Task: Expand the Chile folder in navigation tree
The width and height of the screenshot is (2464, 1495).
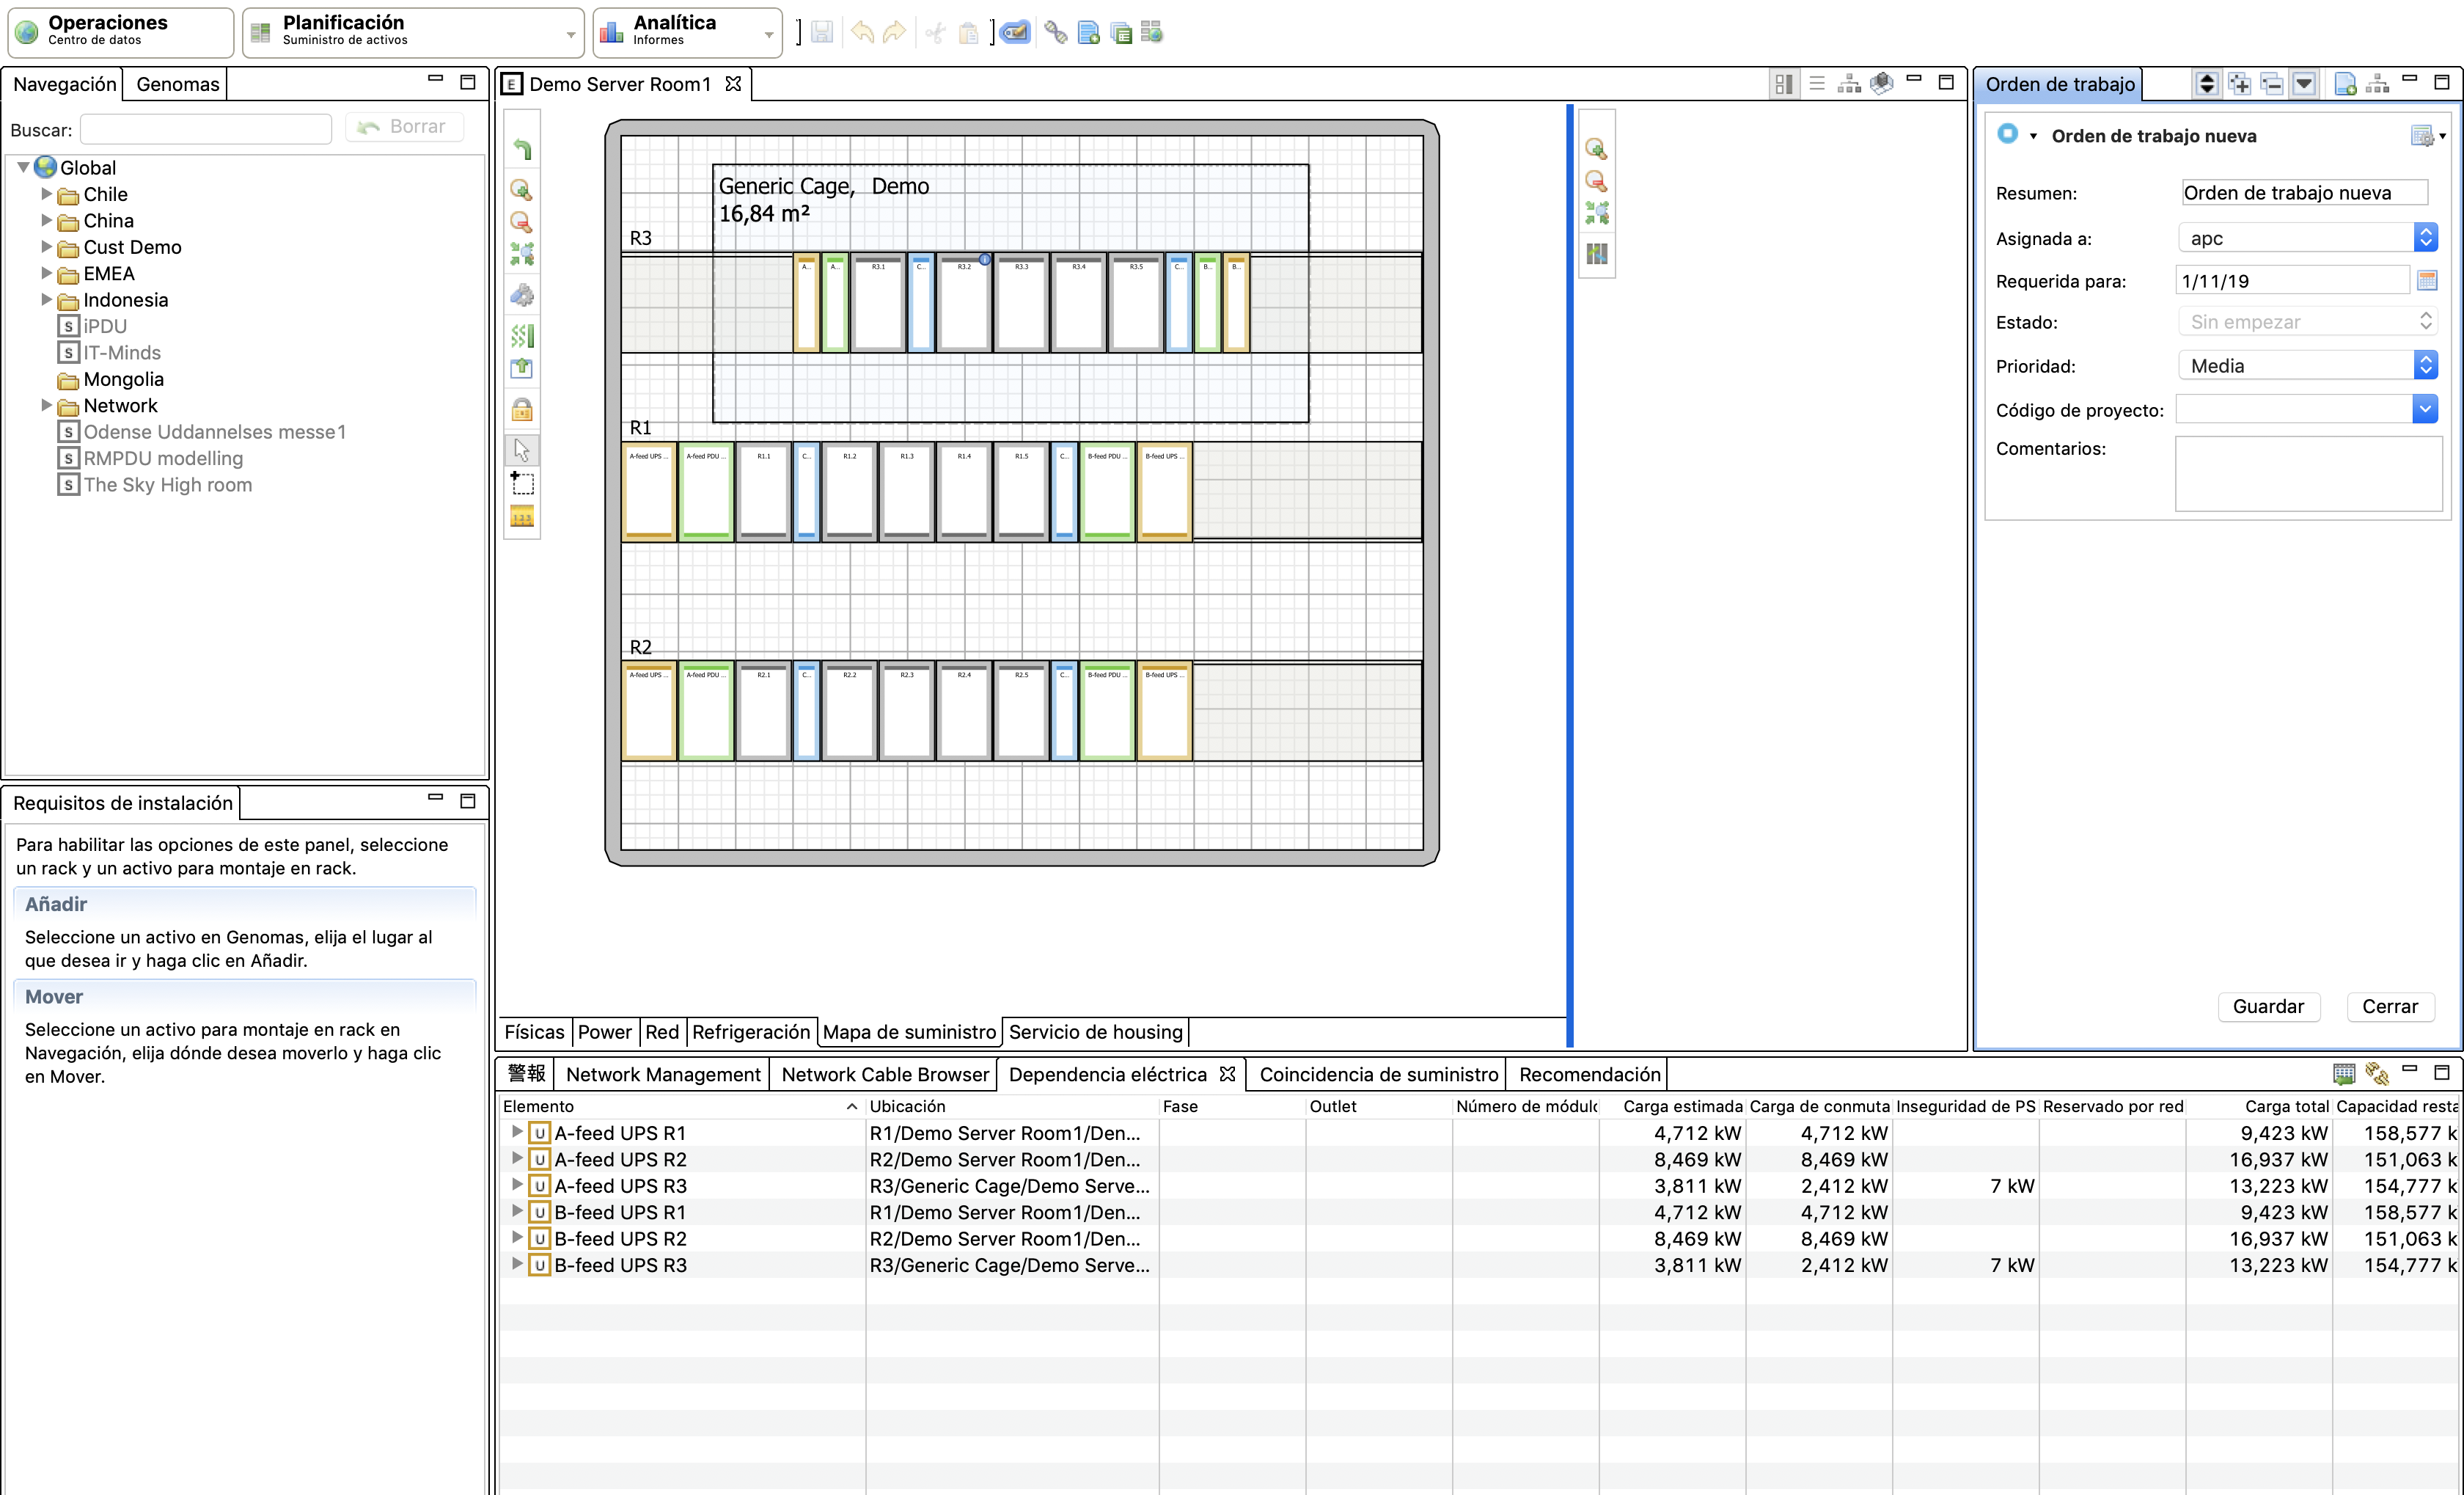Action: 46,194
